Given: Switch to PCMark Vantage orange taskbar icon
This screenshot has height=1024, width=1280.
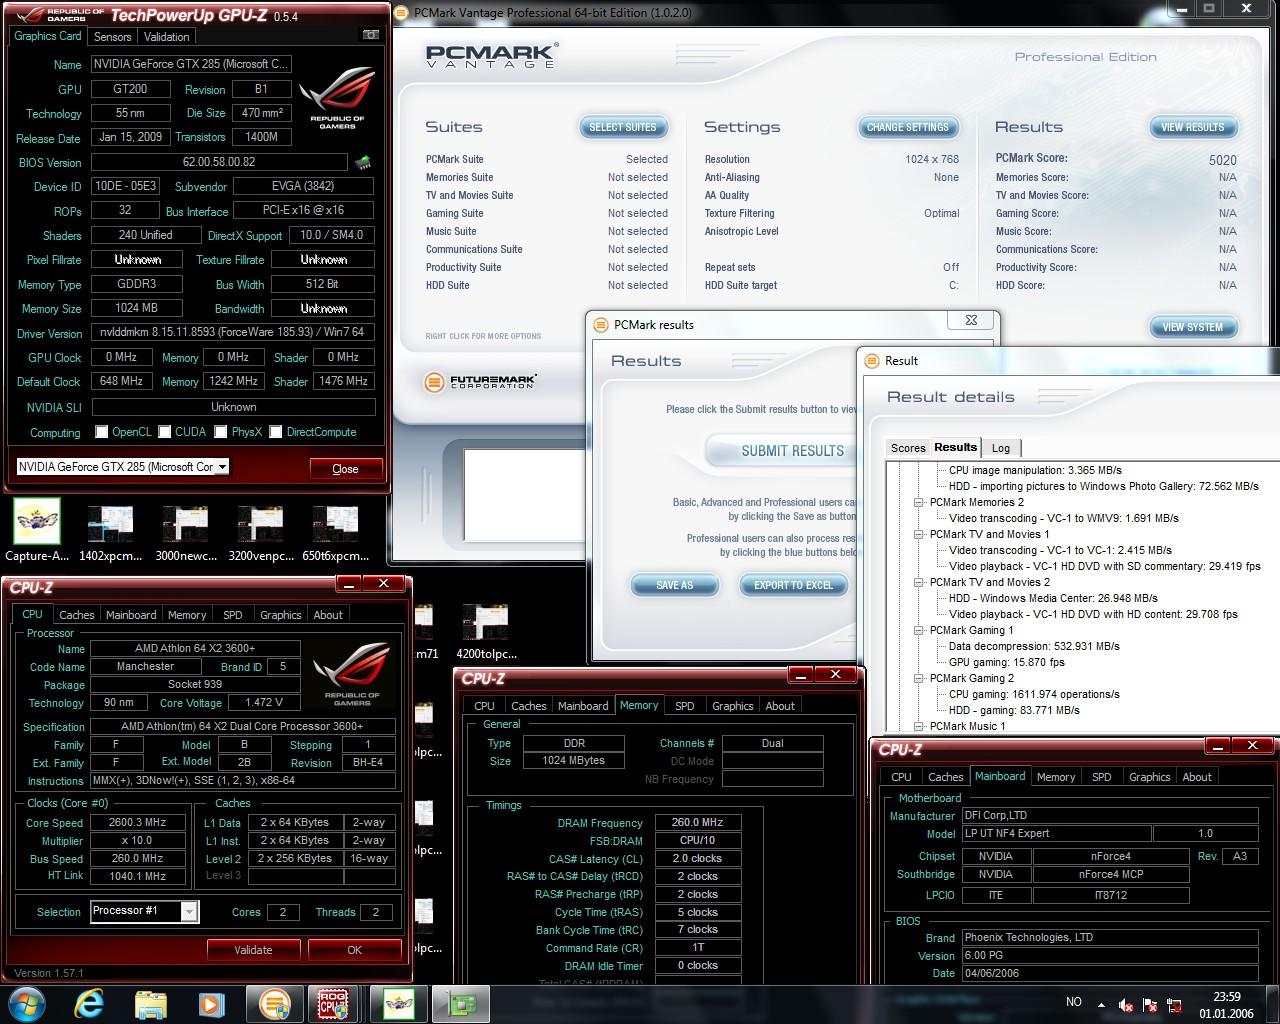Looking at the screenshot, I should click(275, 1003).
